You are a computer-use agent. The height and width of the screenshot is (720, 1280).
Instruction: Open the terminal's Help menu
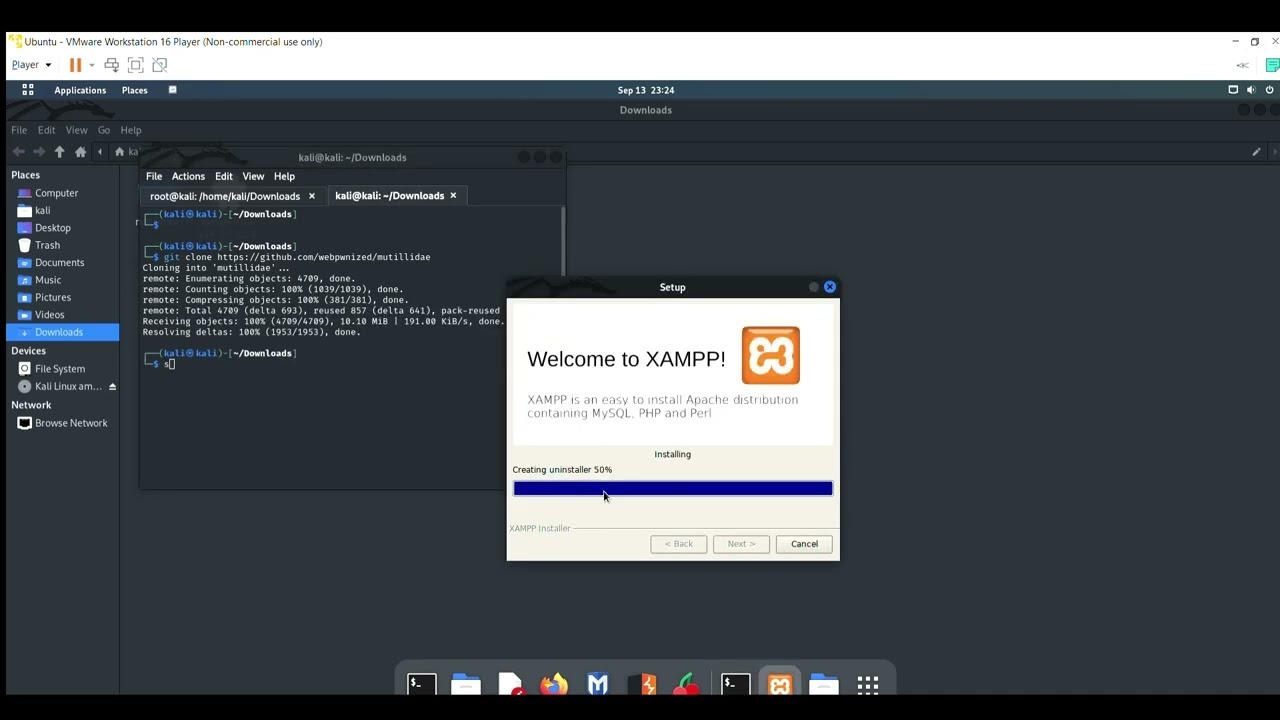pos(284,176)
